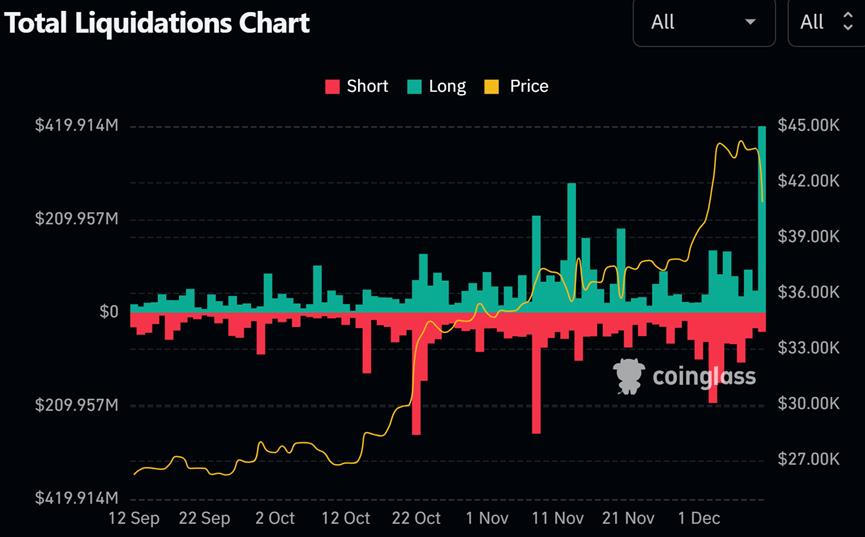Click the up-down stepper arrows on second All selector
Screen dimensions: 865x537
point(848,22)
